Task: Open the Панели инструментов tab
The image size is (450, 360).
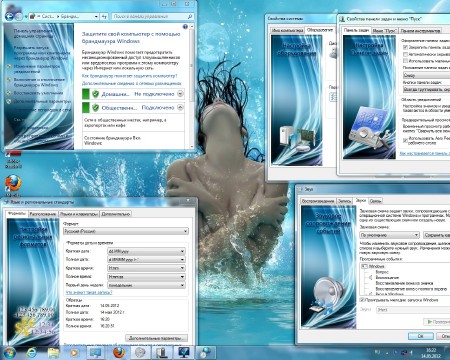Action: point(421,31)
